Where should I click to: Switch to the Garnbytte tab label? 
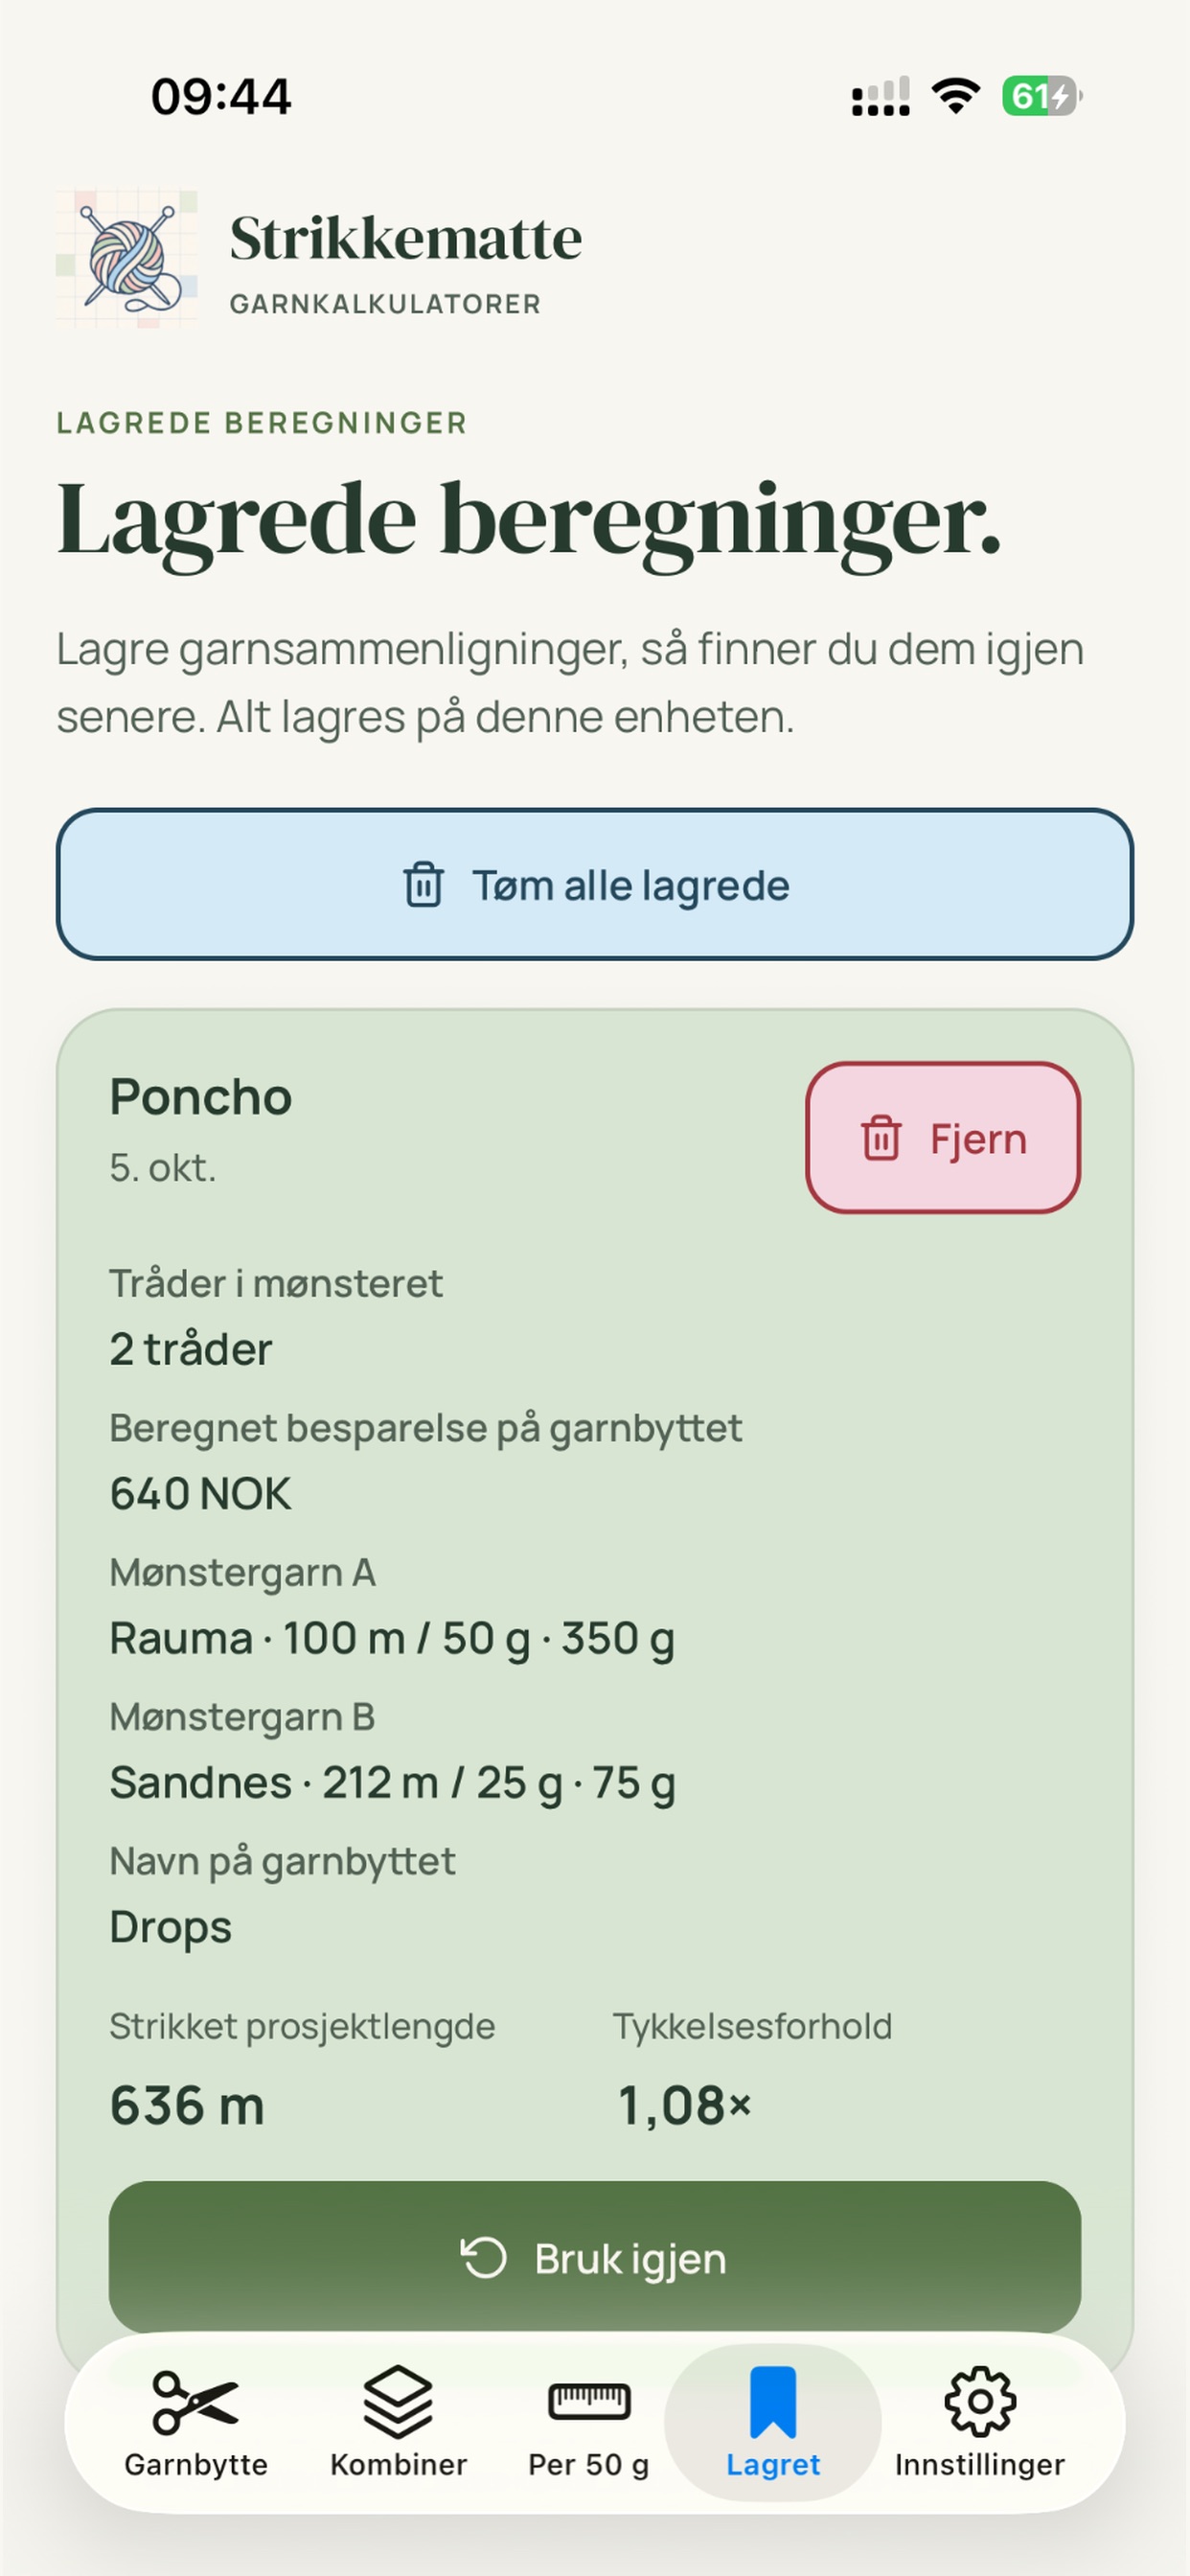pos(196,2465)
